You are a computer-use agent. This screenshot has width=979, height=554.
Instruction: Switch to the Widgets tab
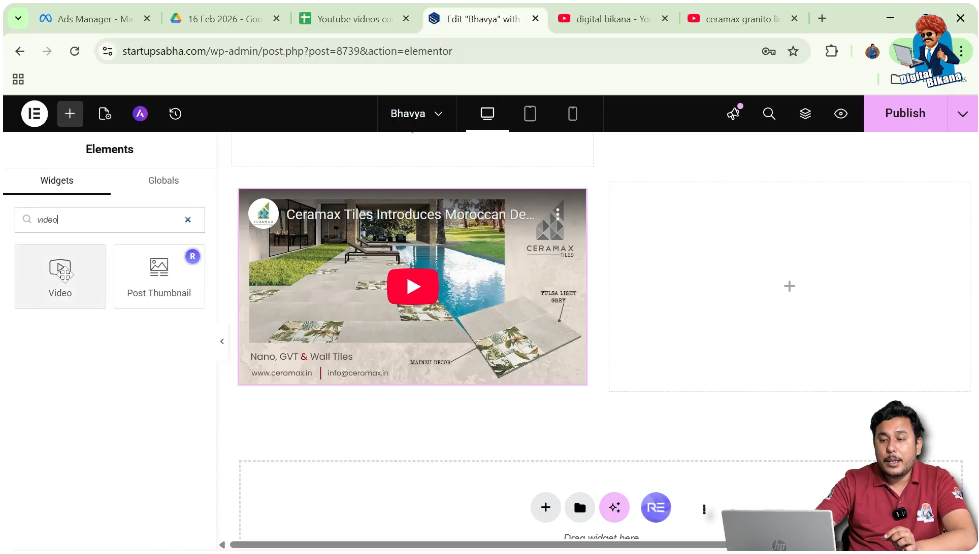click(57, 181)
